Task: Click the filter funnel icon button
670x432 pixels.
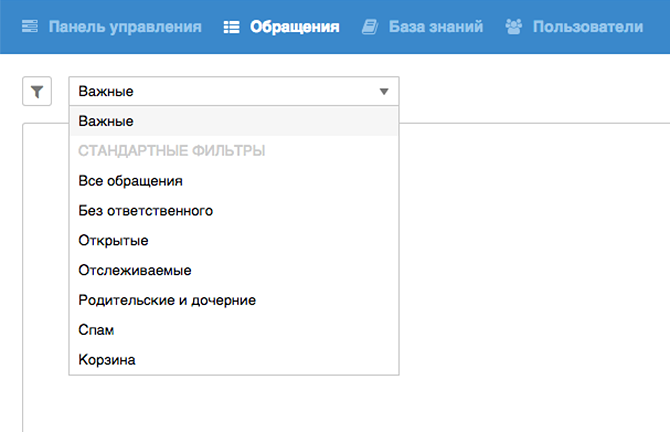Action: 37,91
